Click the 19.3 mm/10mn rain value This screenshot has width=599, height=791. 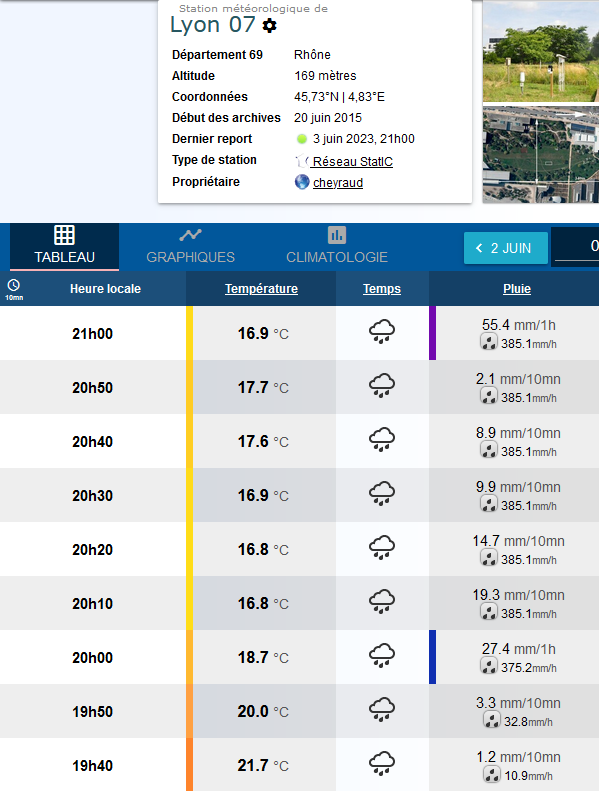coord(518,595)
